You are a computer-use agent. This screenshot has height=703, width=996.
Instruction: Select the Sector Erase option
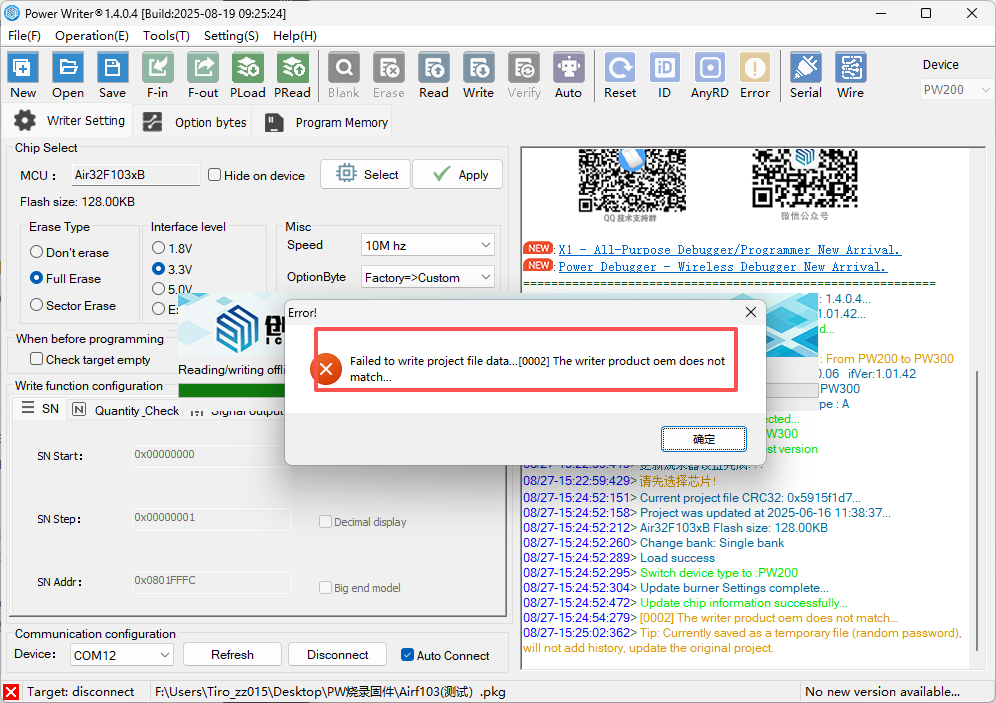37,305
